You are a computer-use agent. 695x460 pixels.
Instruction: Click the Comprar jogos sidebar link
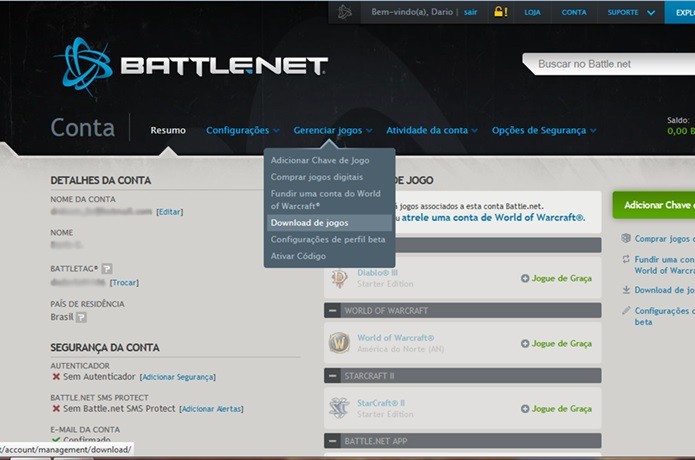click(x=664, y=238)
